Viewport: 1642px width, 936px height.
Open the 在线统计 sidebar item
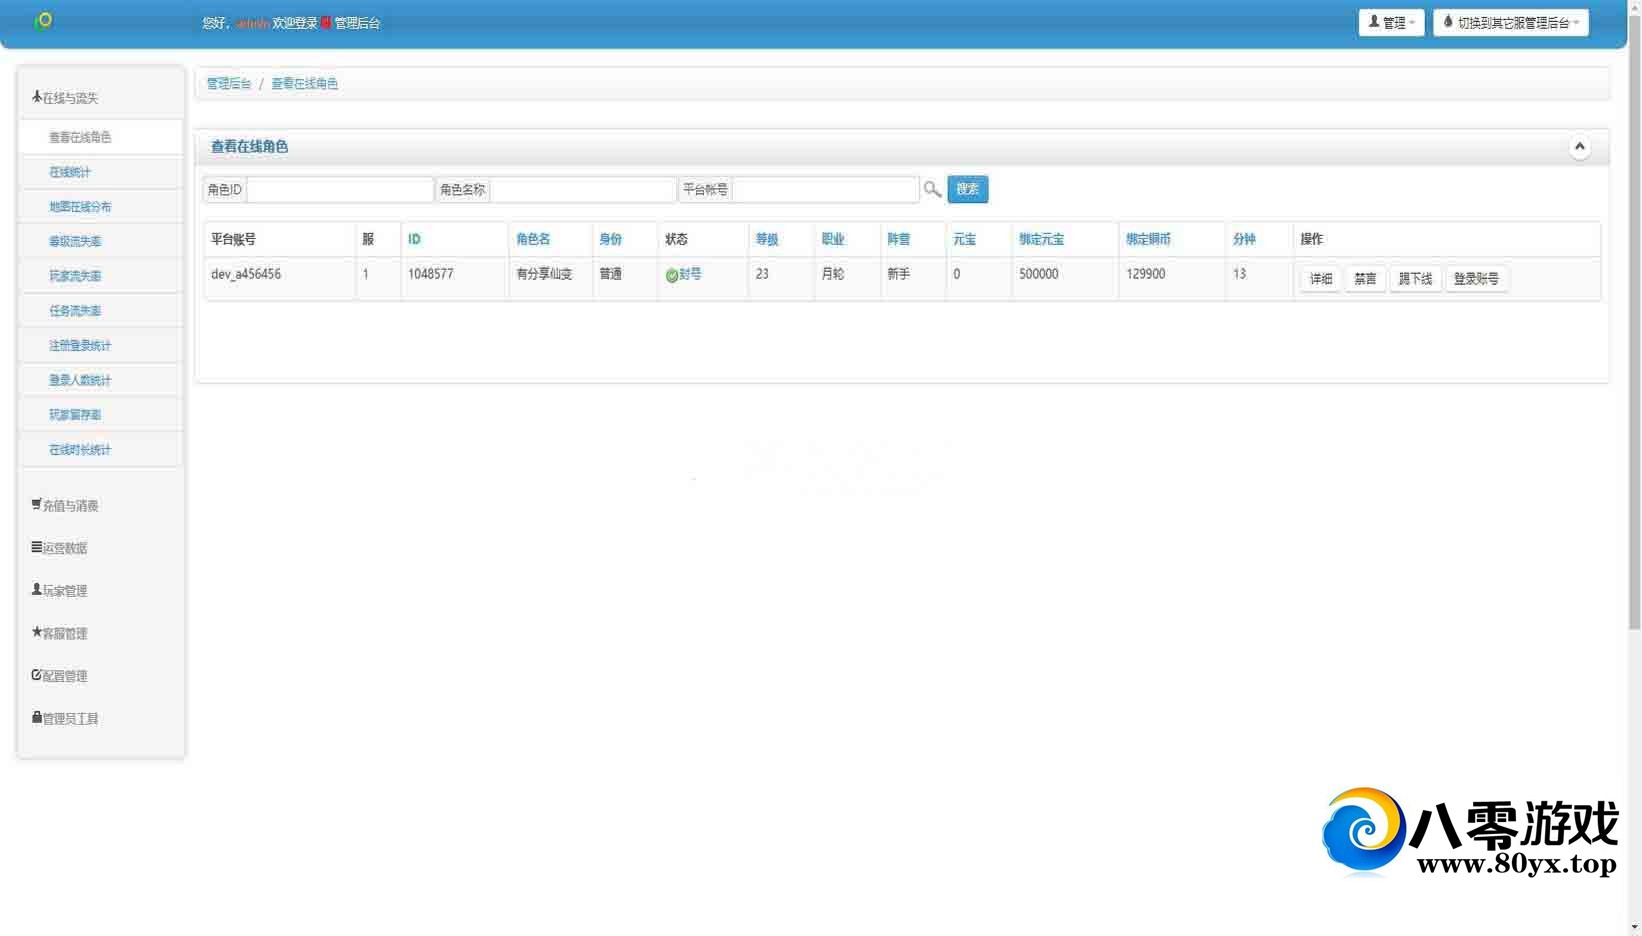pyautogui.click(x=101, y=172)
